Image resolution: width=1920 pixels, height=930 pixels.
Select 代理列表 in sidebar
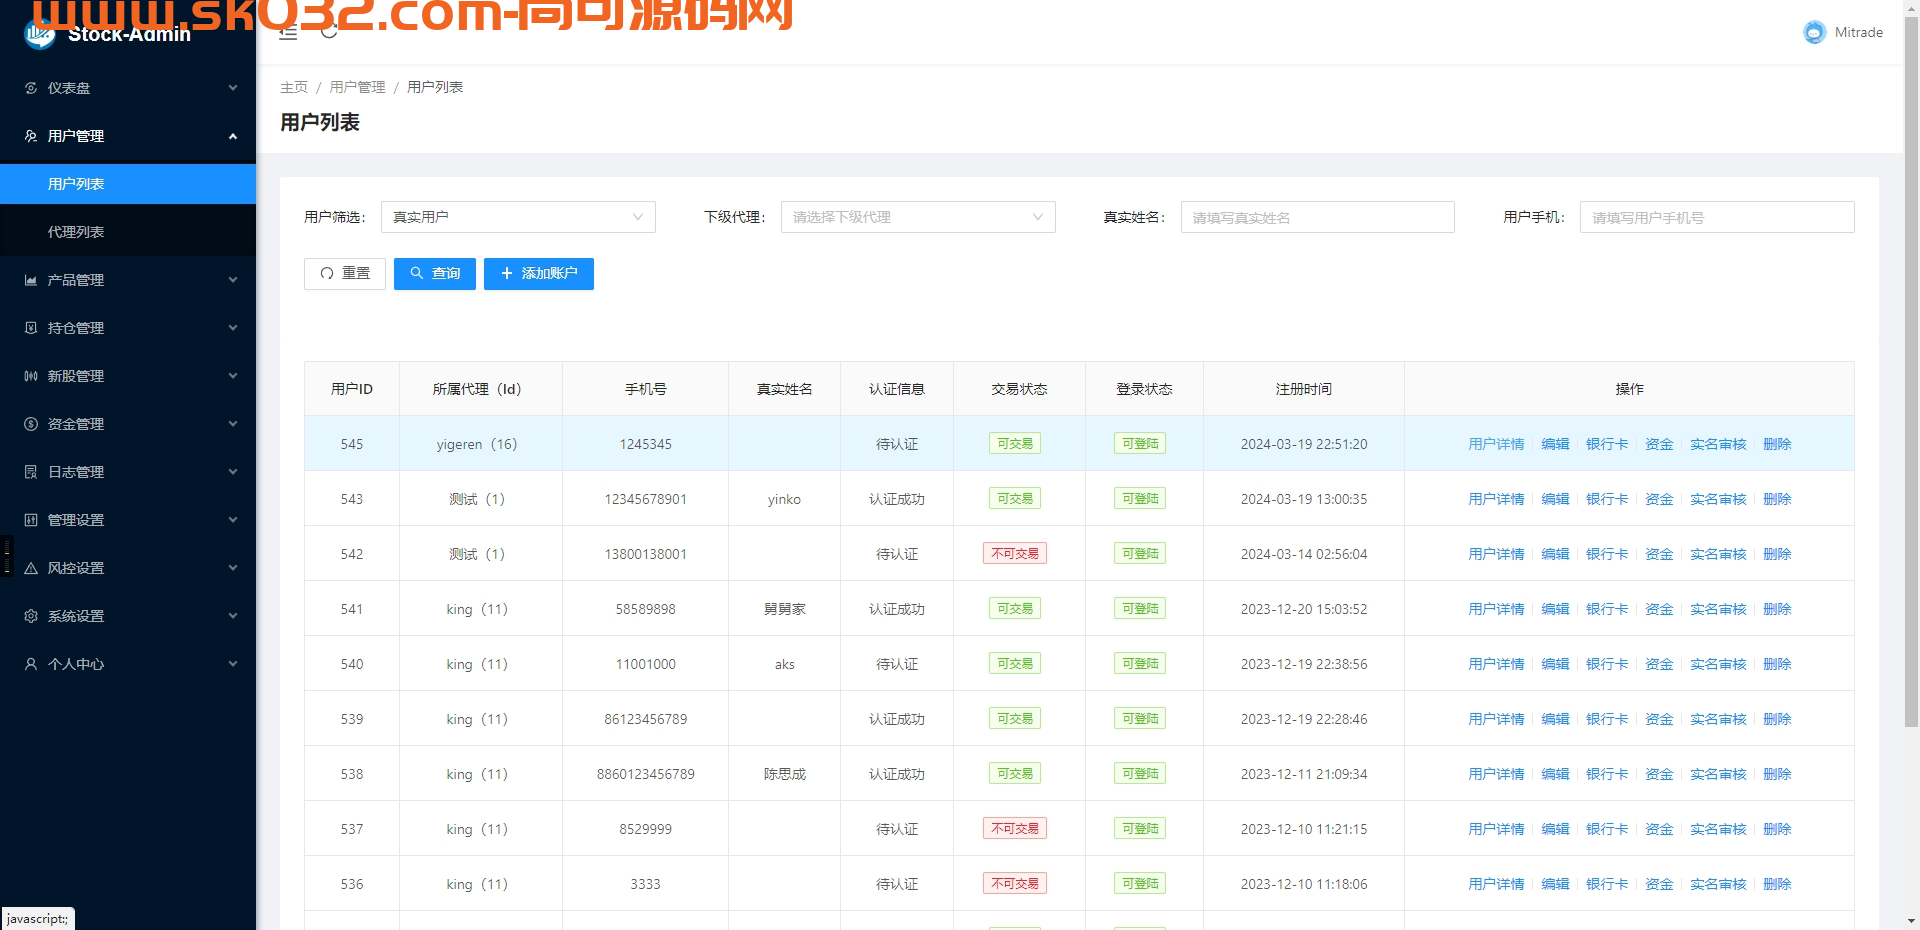tap(128, 232)
